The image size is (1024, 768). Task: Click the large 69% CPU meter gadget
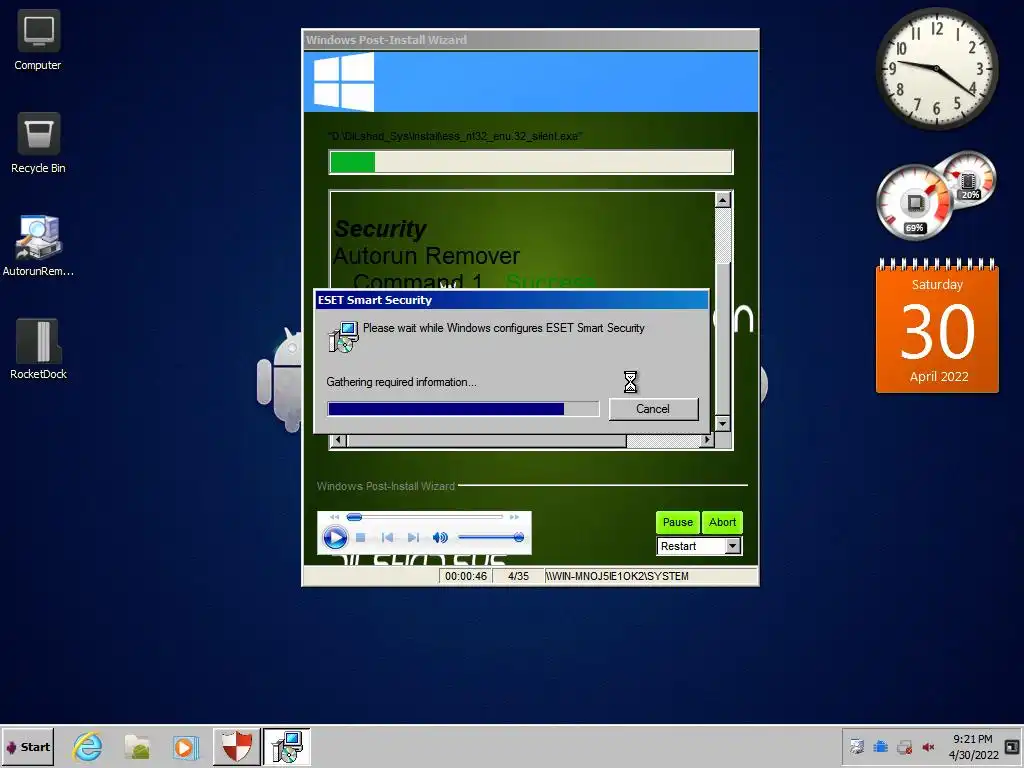[914, 203]
